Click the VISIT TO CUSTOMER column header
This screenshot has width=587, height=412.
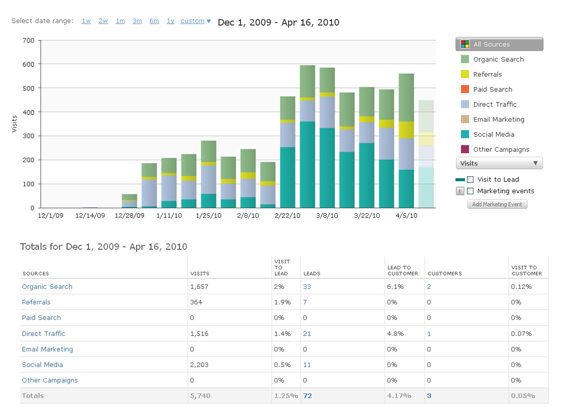(x=527, y=271)
